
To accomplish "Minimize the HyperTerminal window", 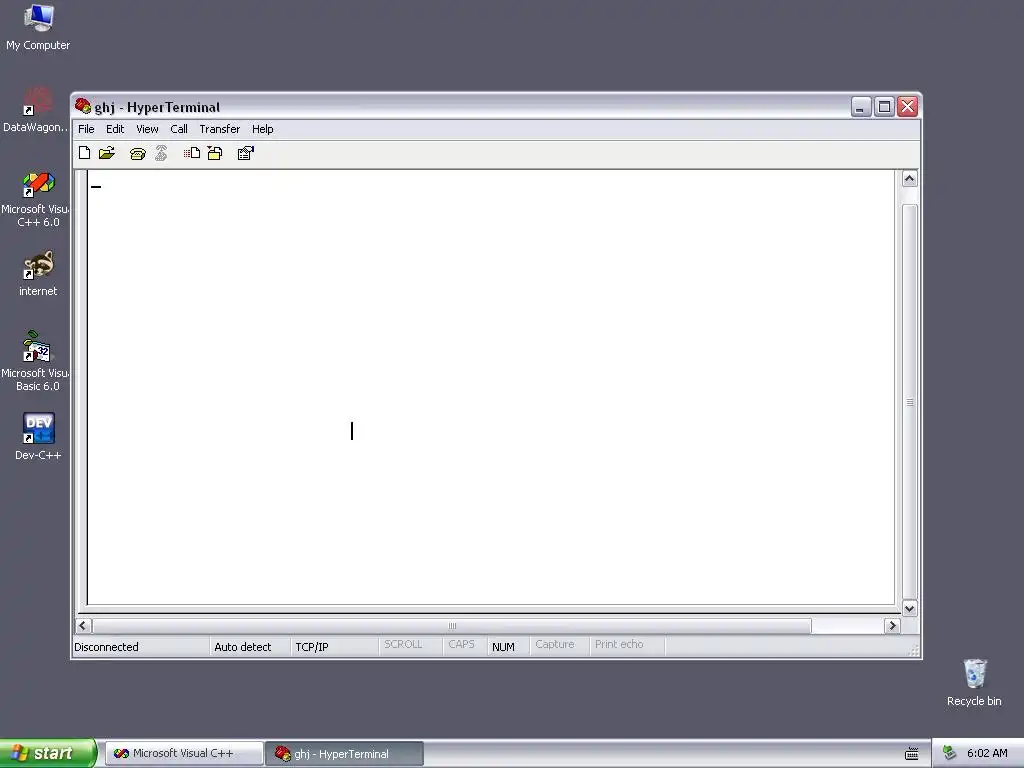I will click(861, 106).
